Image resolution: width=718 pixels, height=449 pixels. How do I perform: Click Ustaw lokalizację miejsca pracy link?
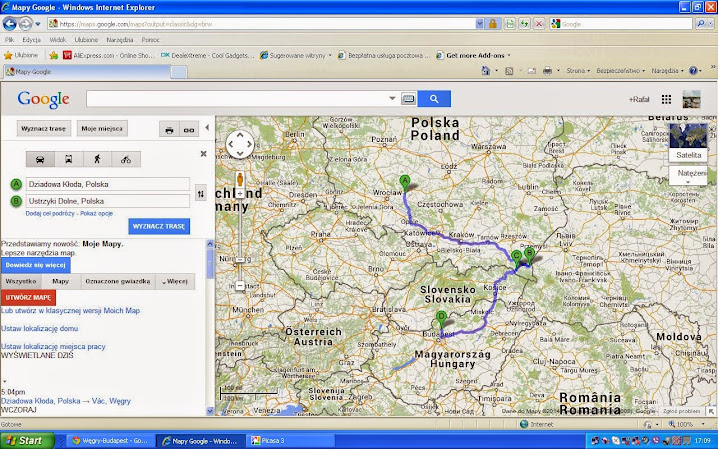coord(53,346)
